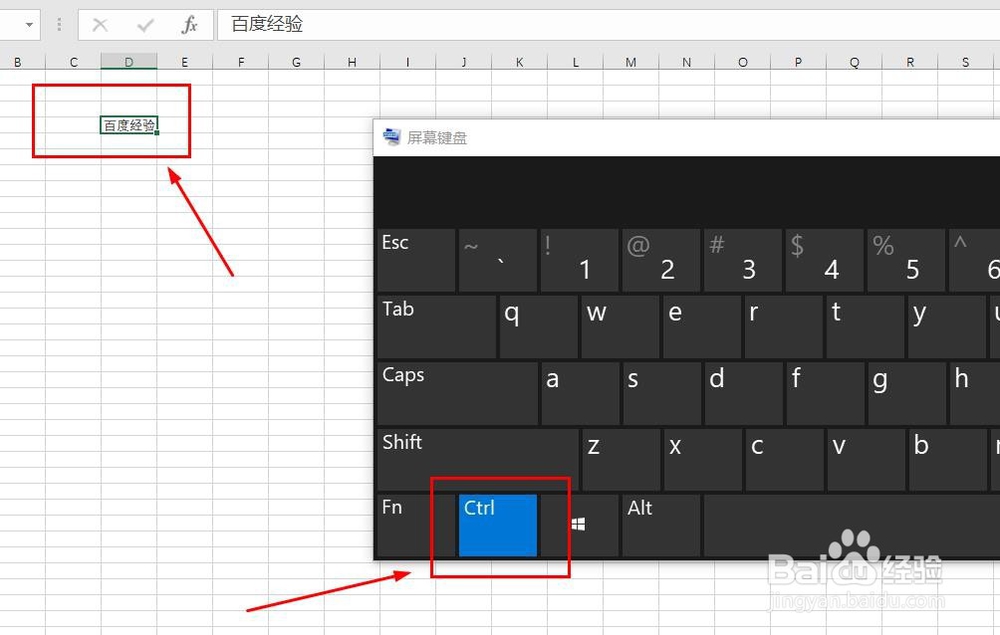Click the on-screen keyboard window icon

[391, 136]
